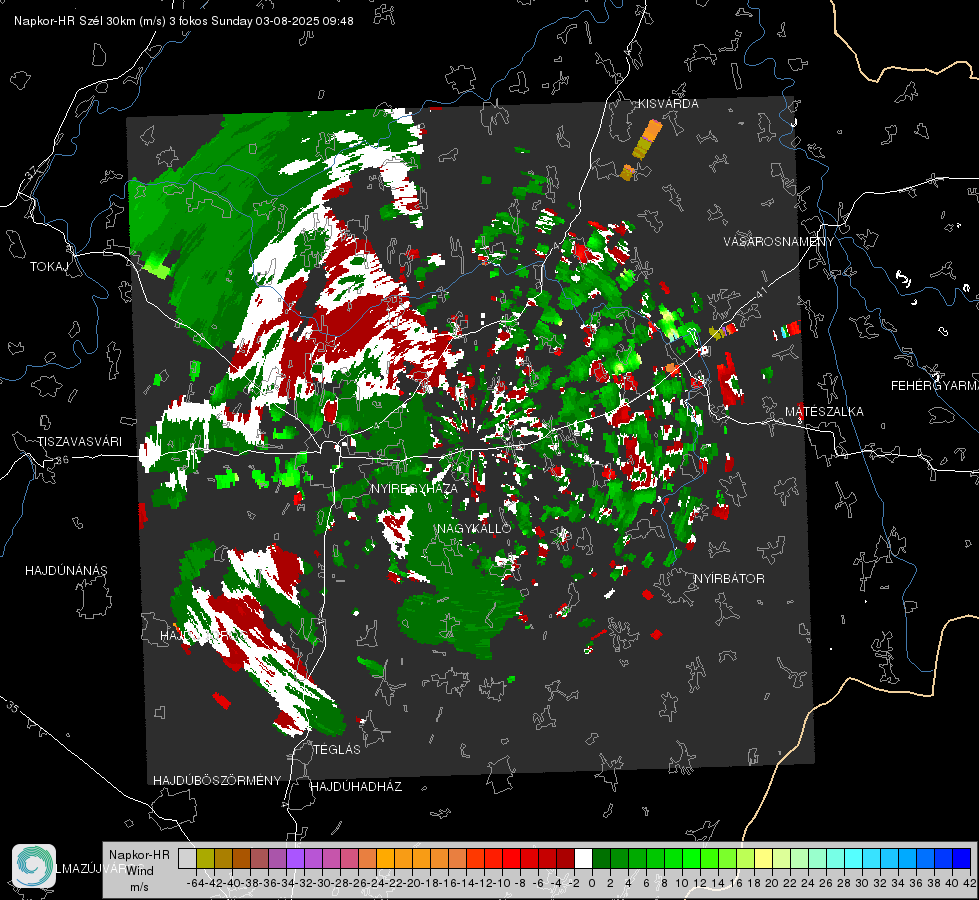Select the TÉGLÁS city label

(337, 749)
